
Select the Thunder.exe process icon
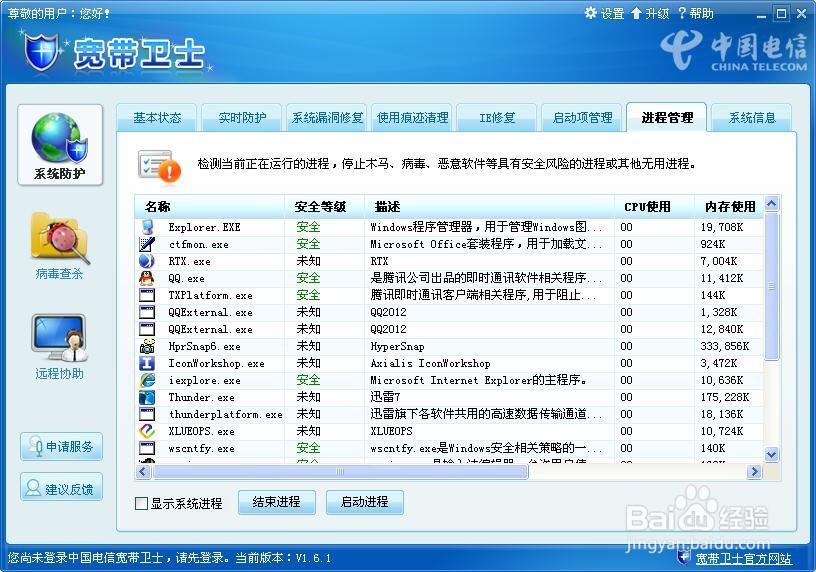[147, 397]
